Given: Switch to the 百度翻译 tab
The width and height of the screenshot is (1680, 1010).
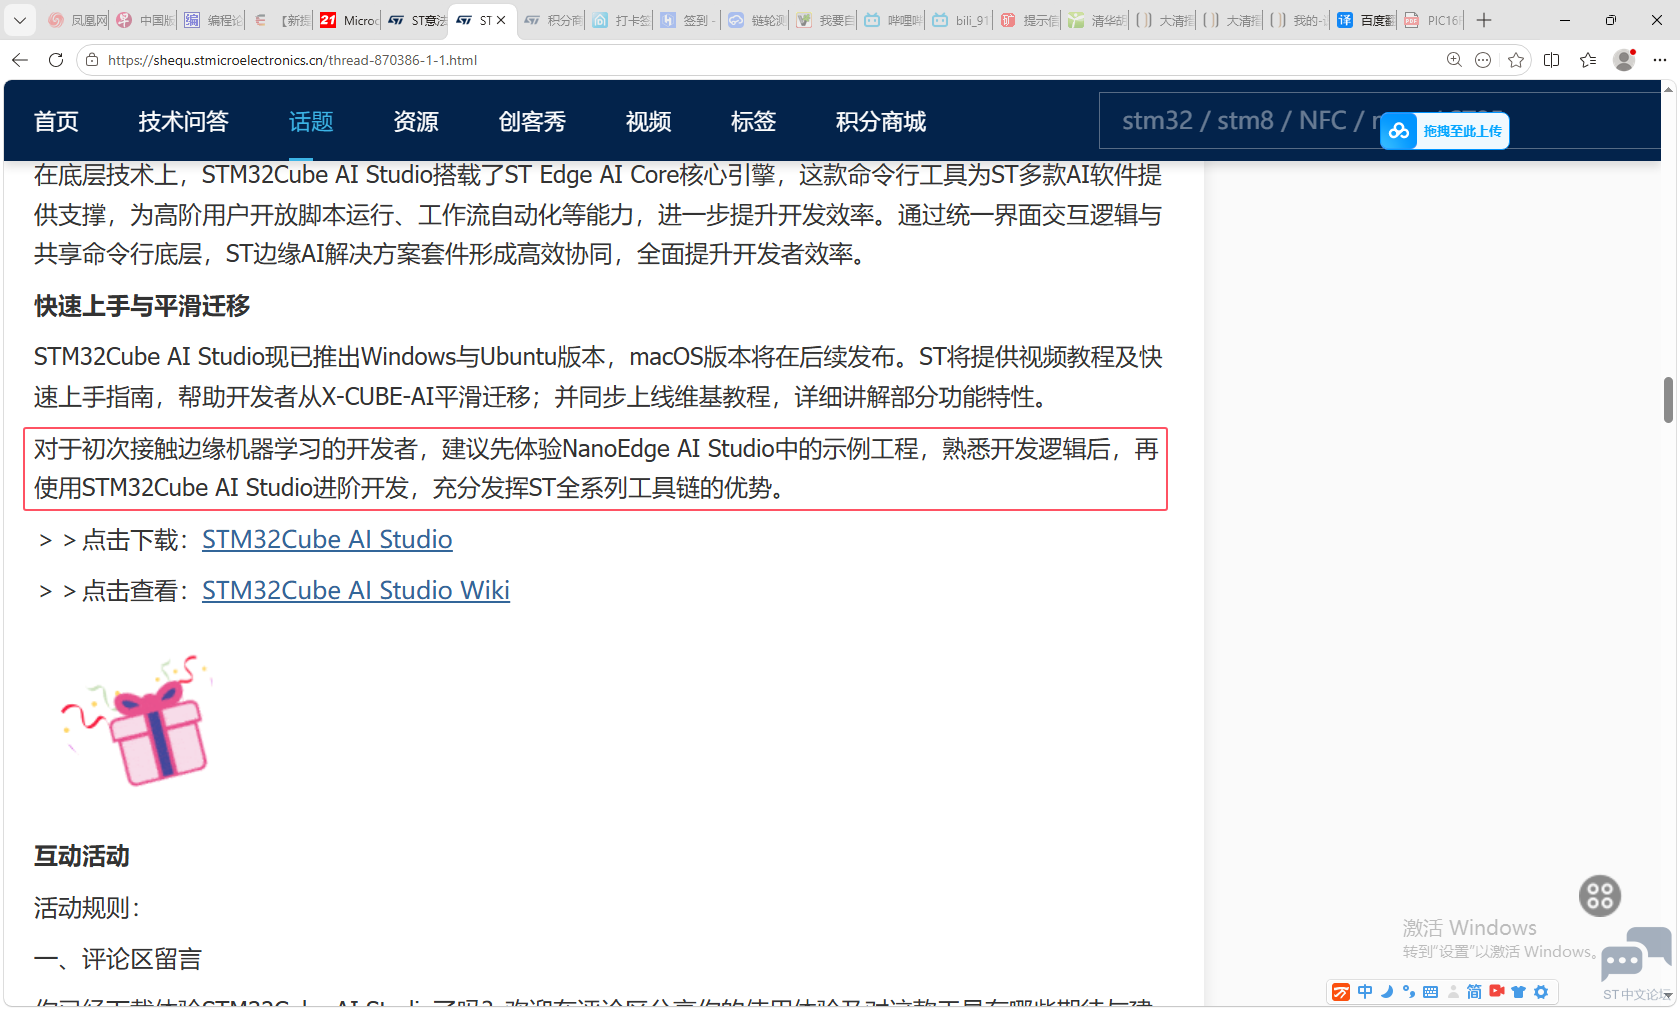Looking at the screenshot, I should (x=1366, y=20).
